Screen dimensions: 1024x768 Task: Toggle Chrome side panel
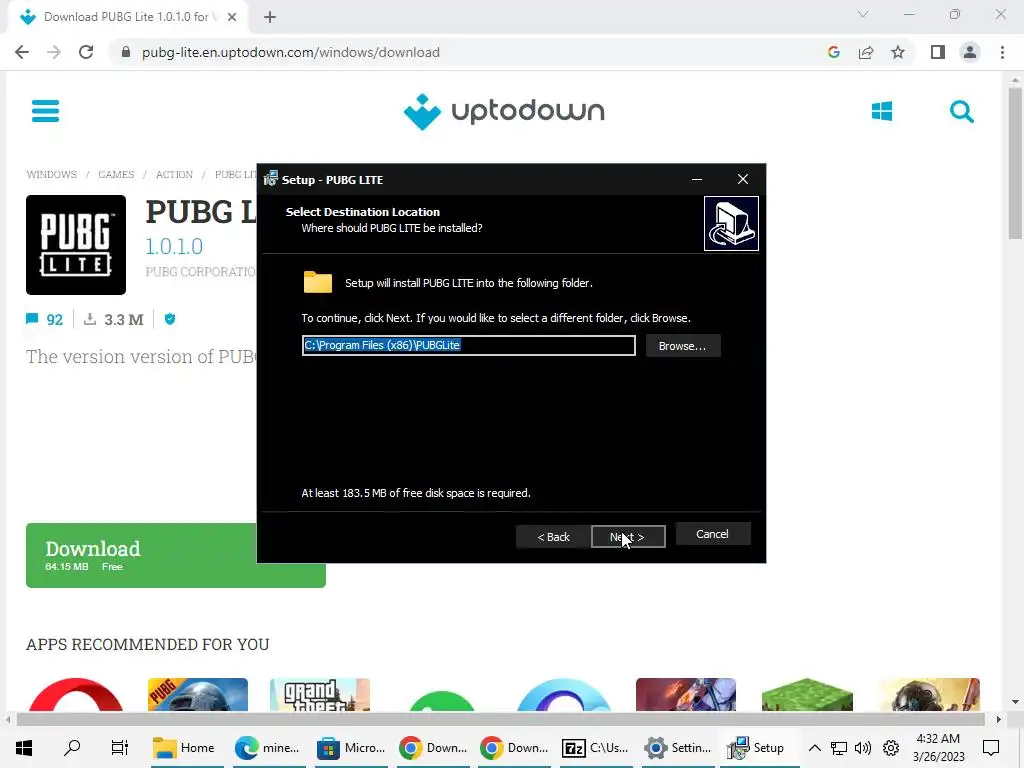click(938, 52)
